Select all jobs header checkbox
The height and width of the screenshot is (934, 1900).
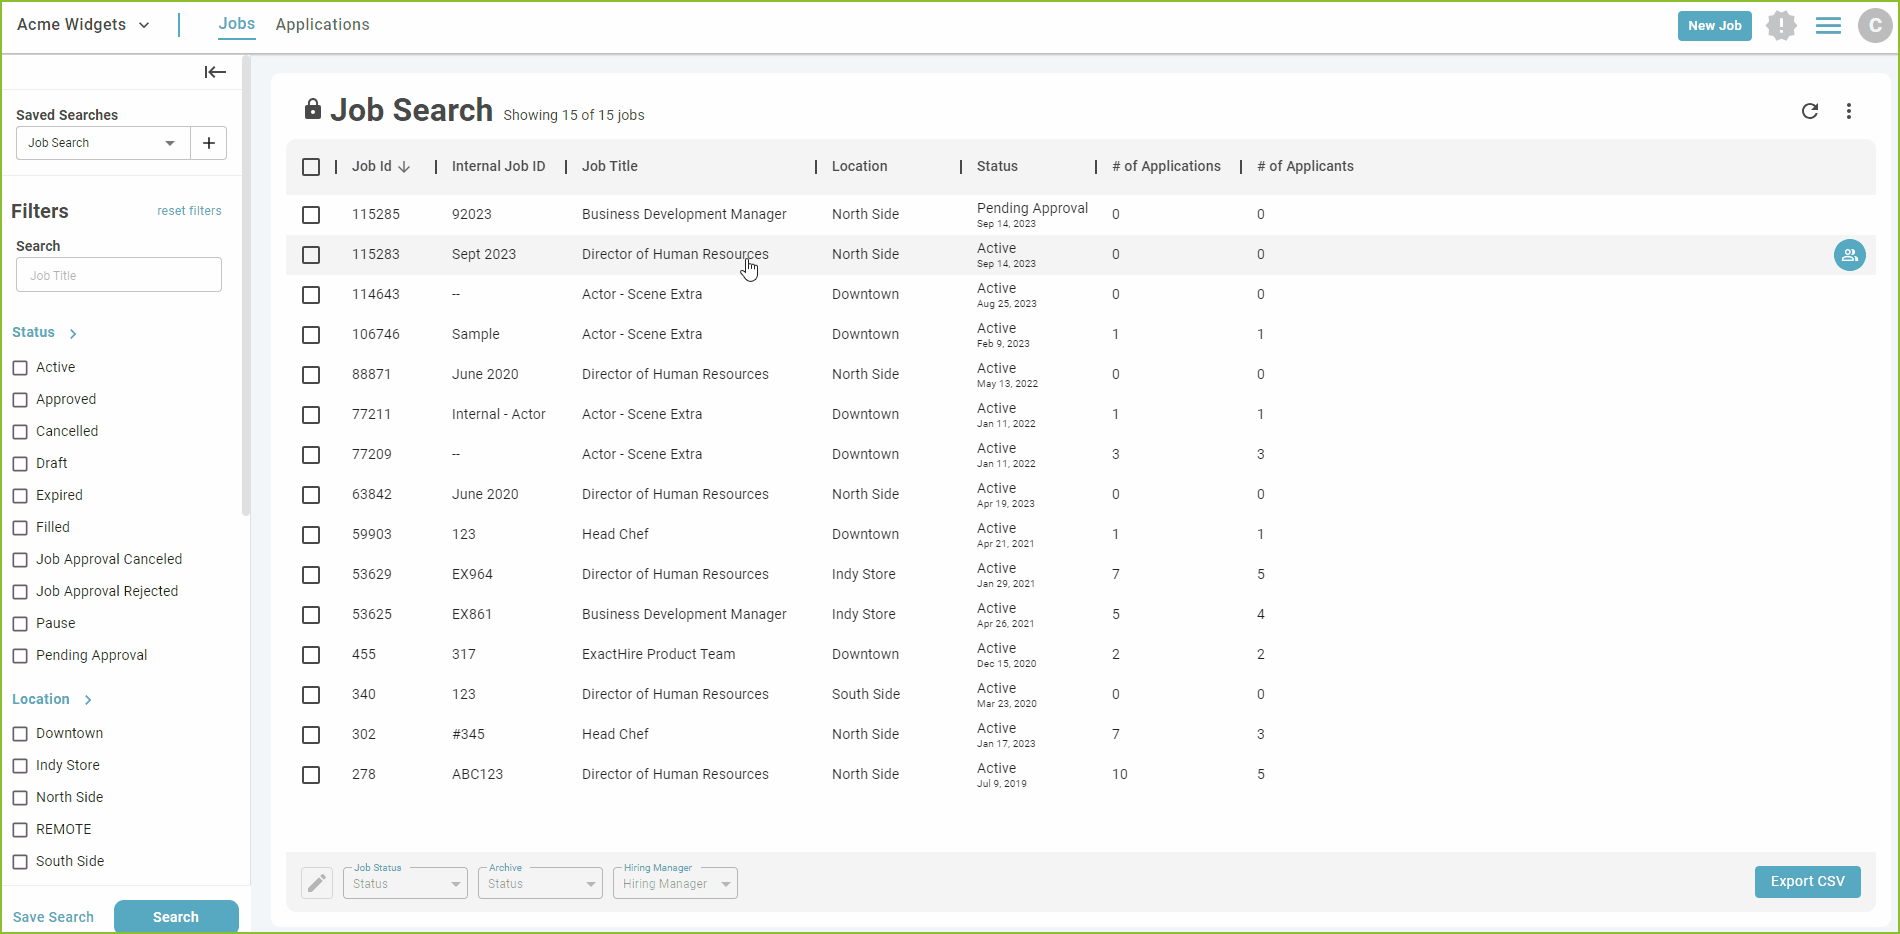click(311, 167)
